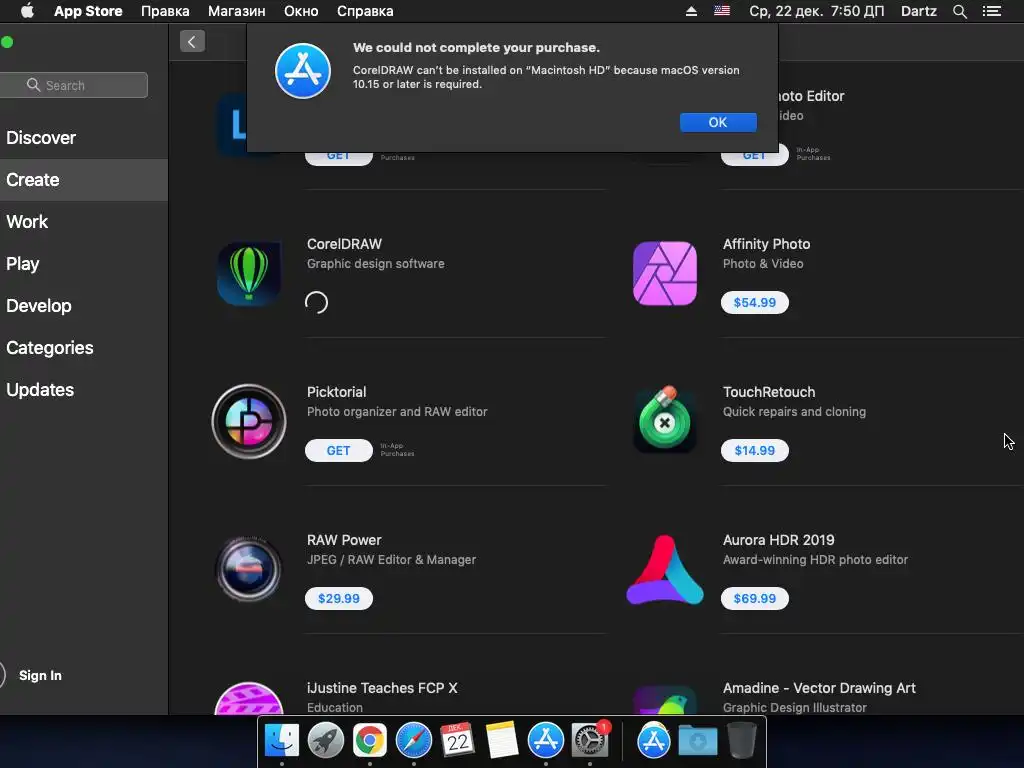Open the Apple menu

coord(27,11)
